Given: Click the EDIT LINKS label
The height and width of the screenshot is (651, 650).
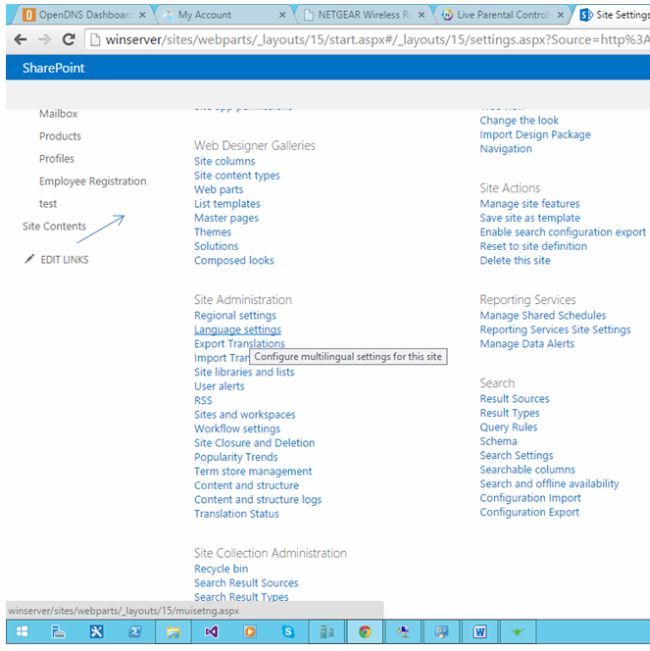Looking at the screenshot, I should [64, 259].
